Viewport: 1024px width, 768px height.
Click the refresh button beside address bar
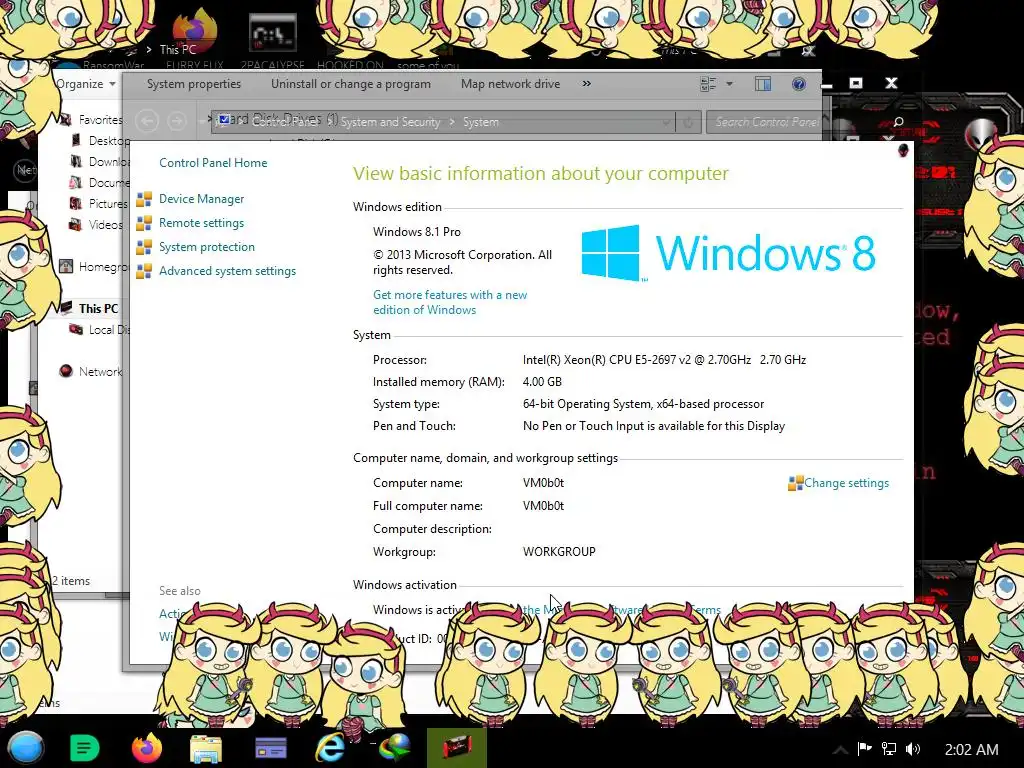(x=688, y=121)
